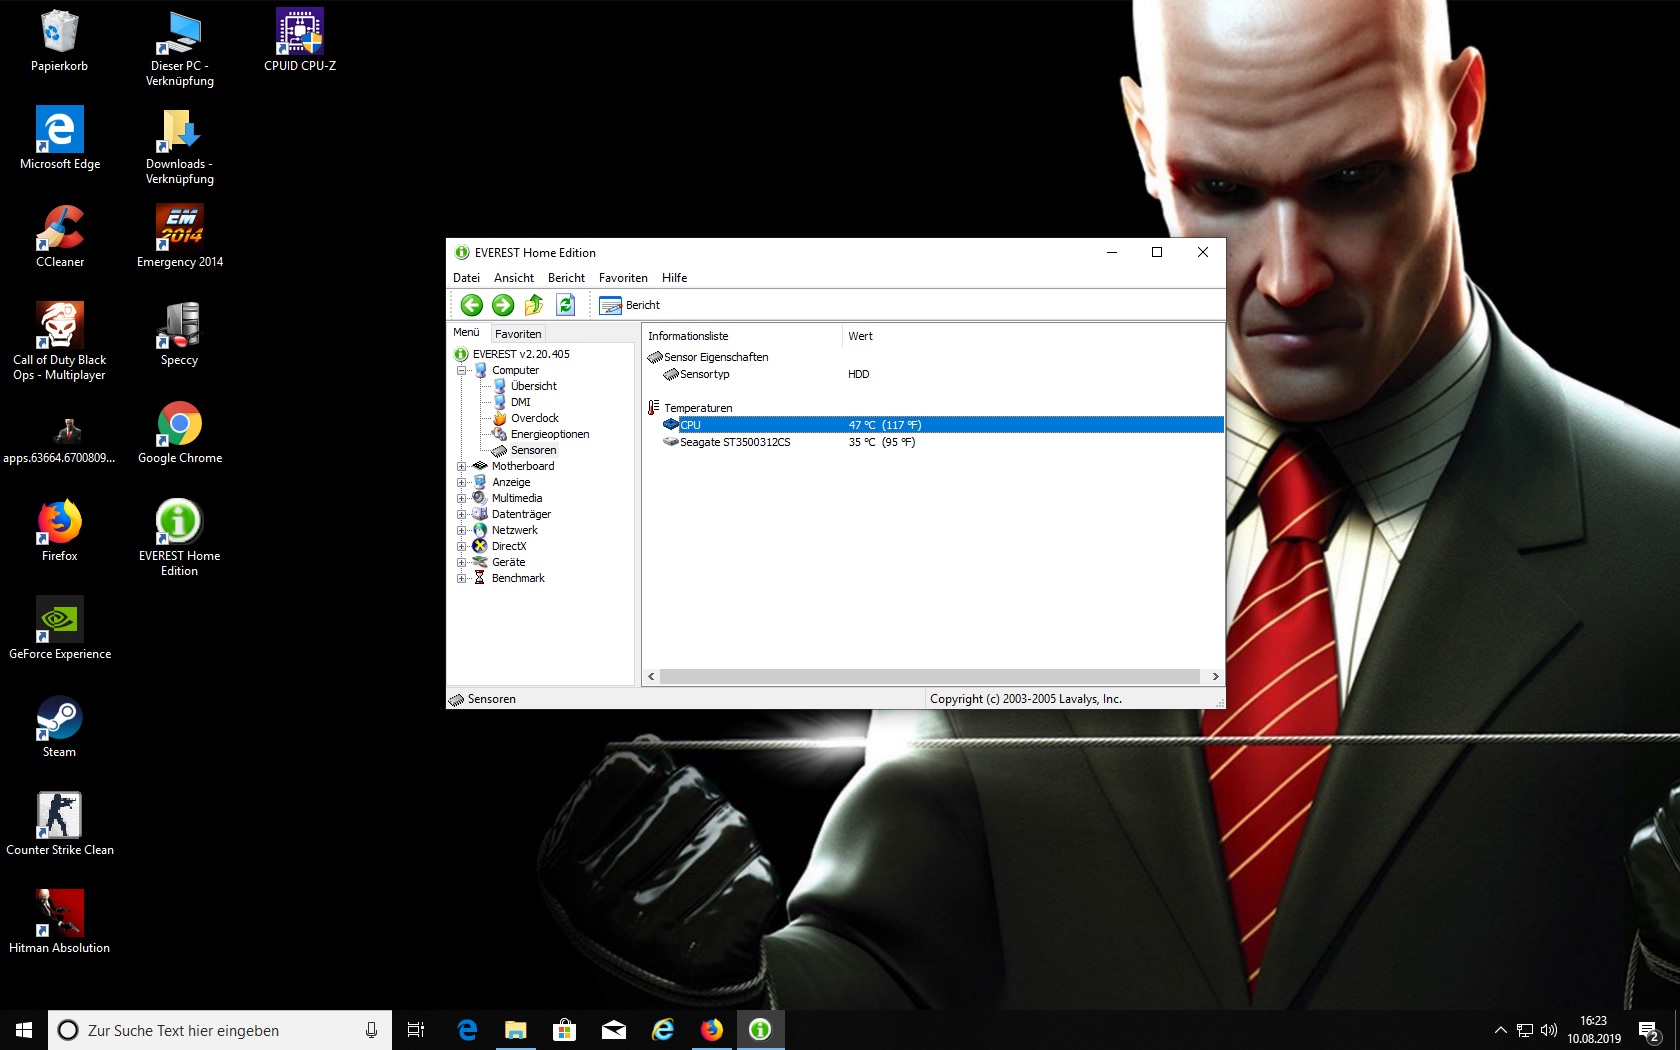The width and height of the screenshot is (1680, 1050).
Task: Select Übersicht in the tree
Action: pyautogui.click(x=534, y=386)
